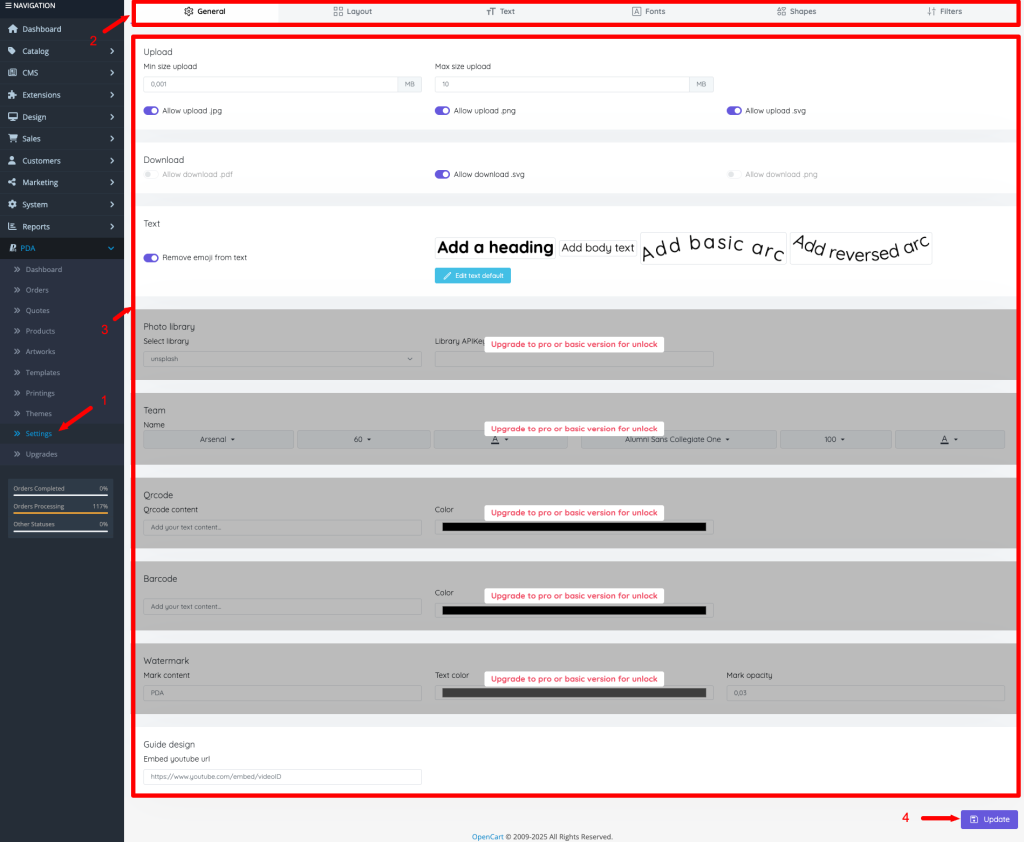Turn off Remove emoji from text
1024x842 pixels.
click(x=151, y=257)
